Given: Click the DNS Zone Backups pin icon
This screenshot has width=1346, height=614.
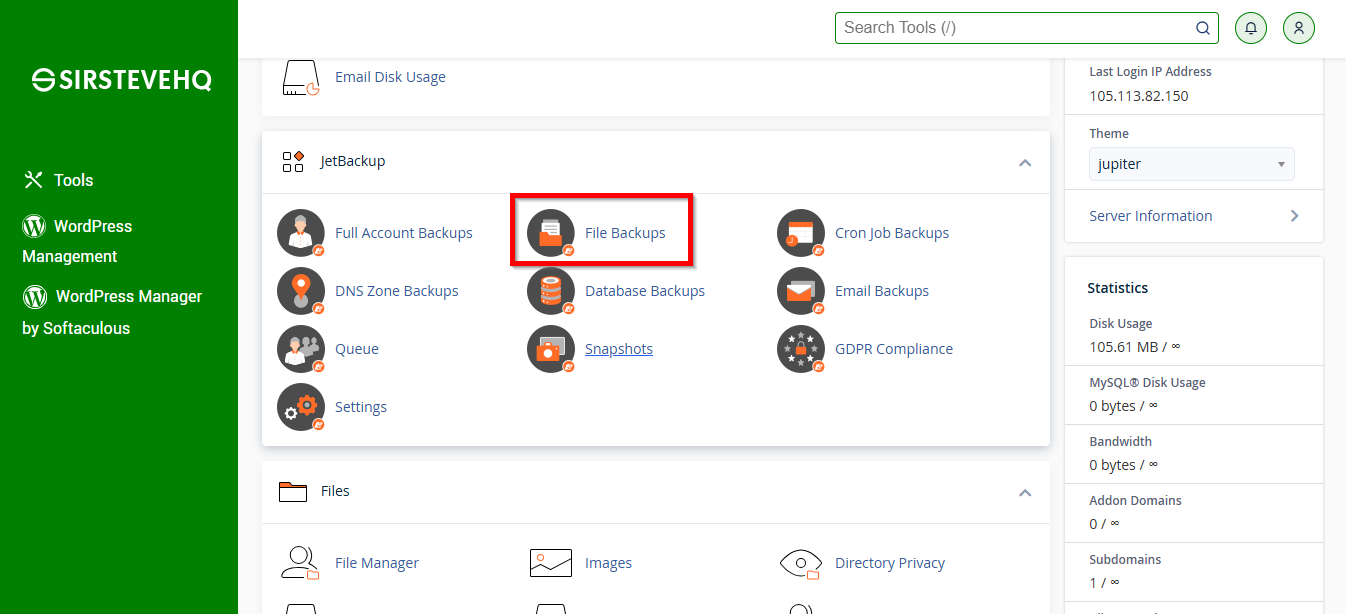Looking at the screenshot, I should click(x=301, y=291).
